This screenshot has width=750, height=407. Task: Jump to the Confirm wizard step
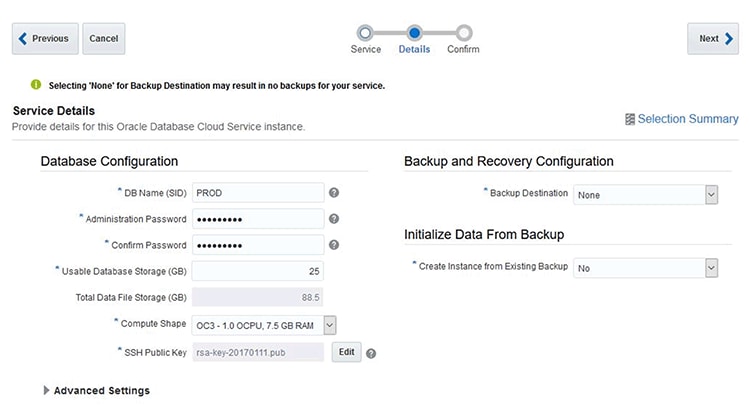tap(464, 33)
